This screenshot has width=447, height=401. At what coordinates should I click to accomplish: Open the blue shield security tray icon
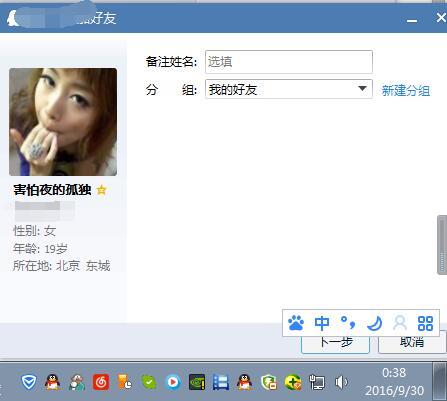[x=29, y=382]
